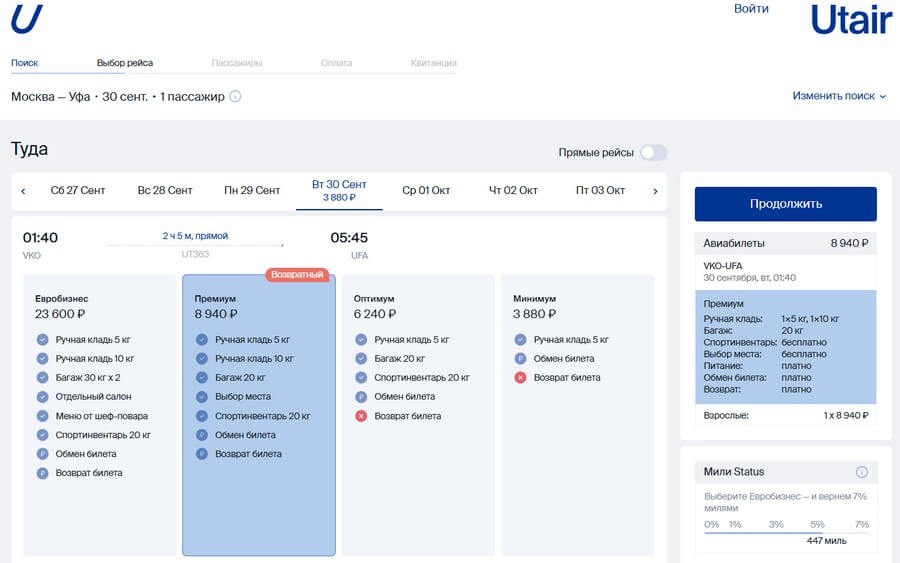Click info icon in Мили Status panel

pos(862,472)
